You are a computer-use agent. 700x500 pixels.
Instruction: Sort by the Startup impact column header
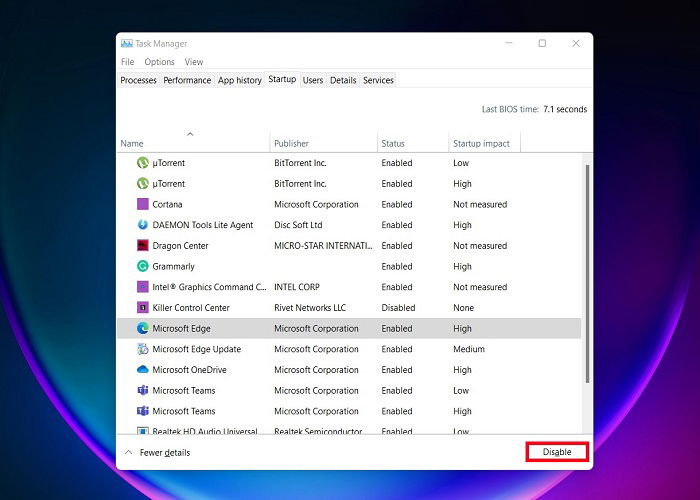[485, 143]
